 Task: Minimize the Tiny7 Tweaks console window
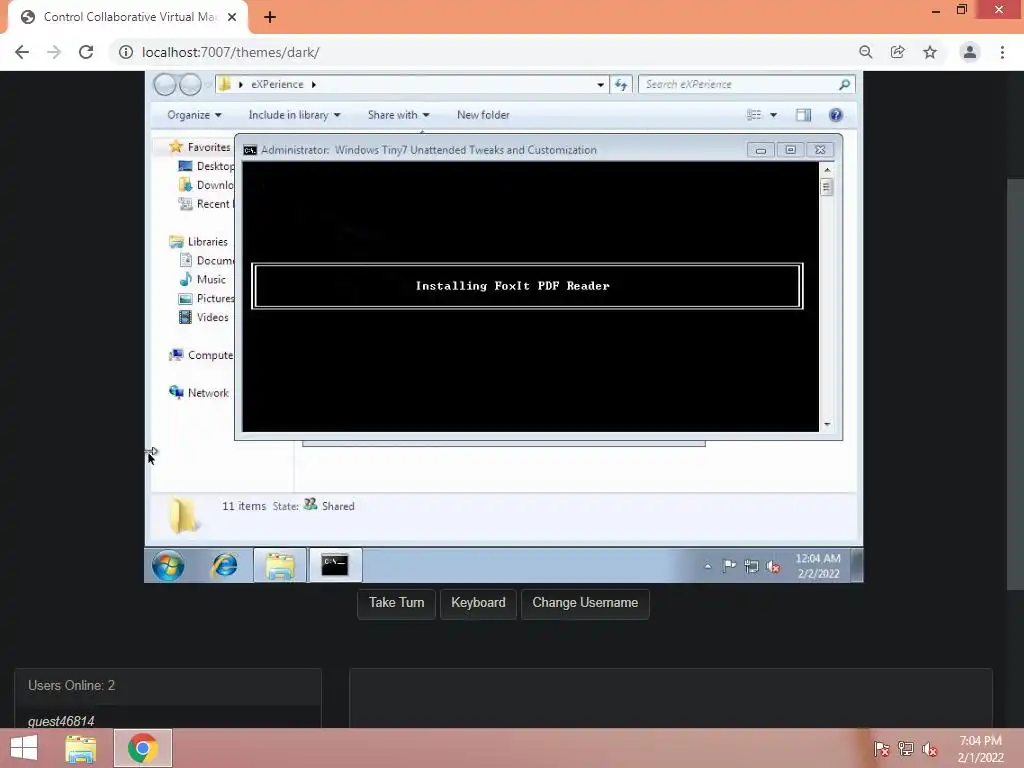(760, 150)
